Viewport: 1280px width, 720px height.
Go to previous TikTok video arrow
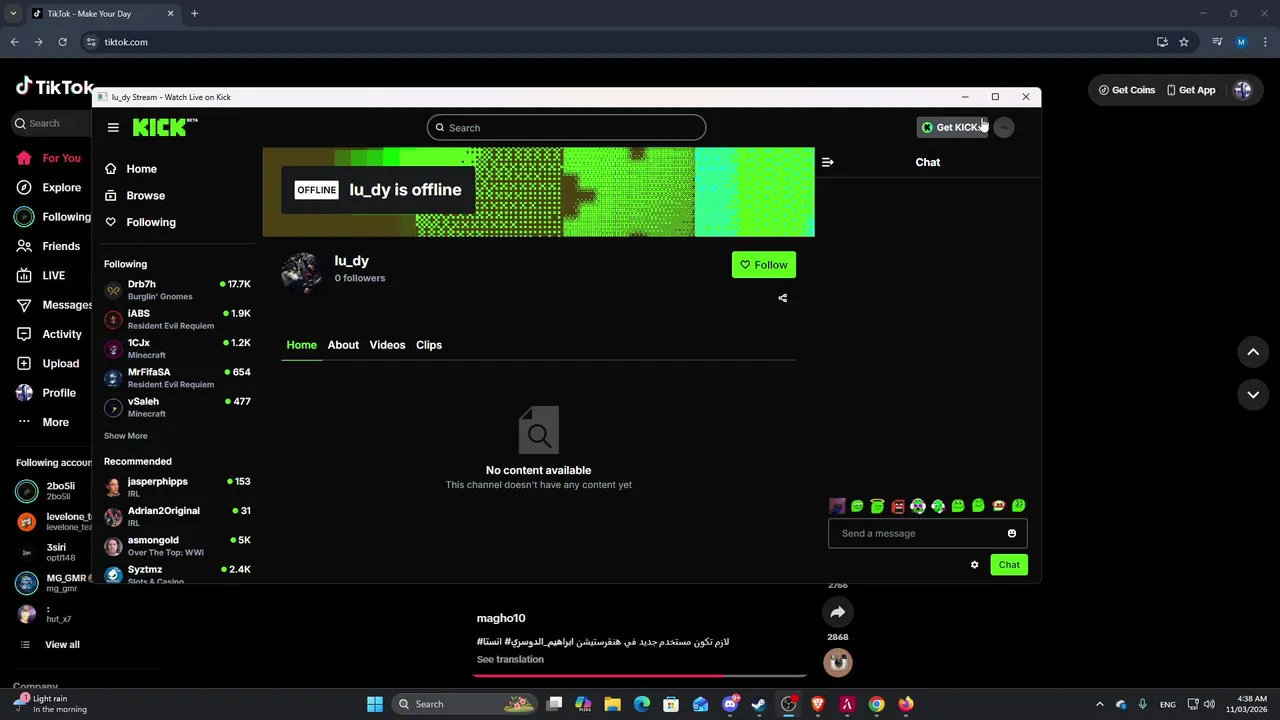point(1253,352)
